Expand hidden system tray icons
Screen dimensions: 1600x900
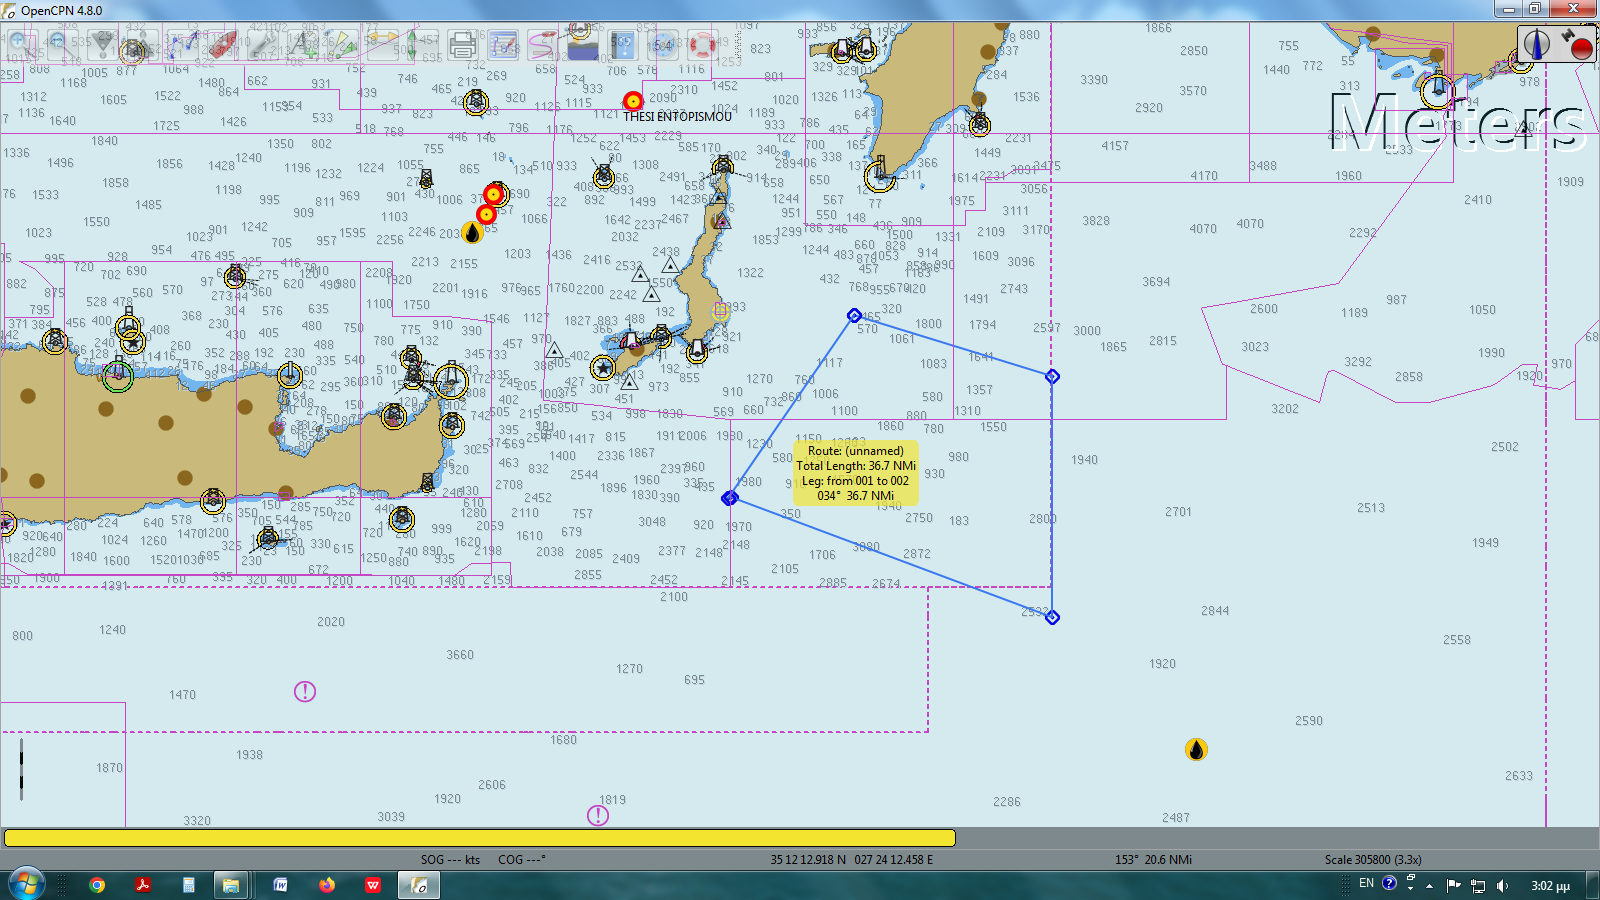click(x=1429, y=885)
